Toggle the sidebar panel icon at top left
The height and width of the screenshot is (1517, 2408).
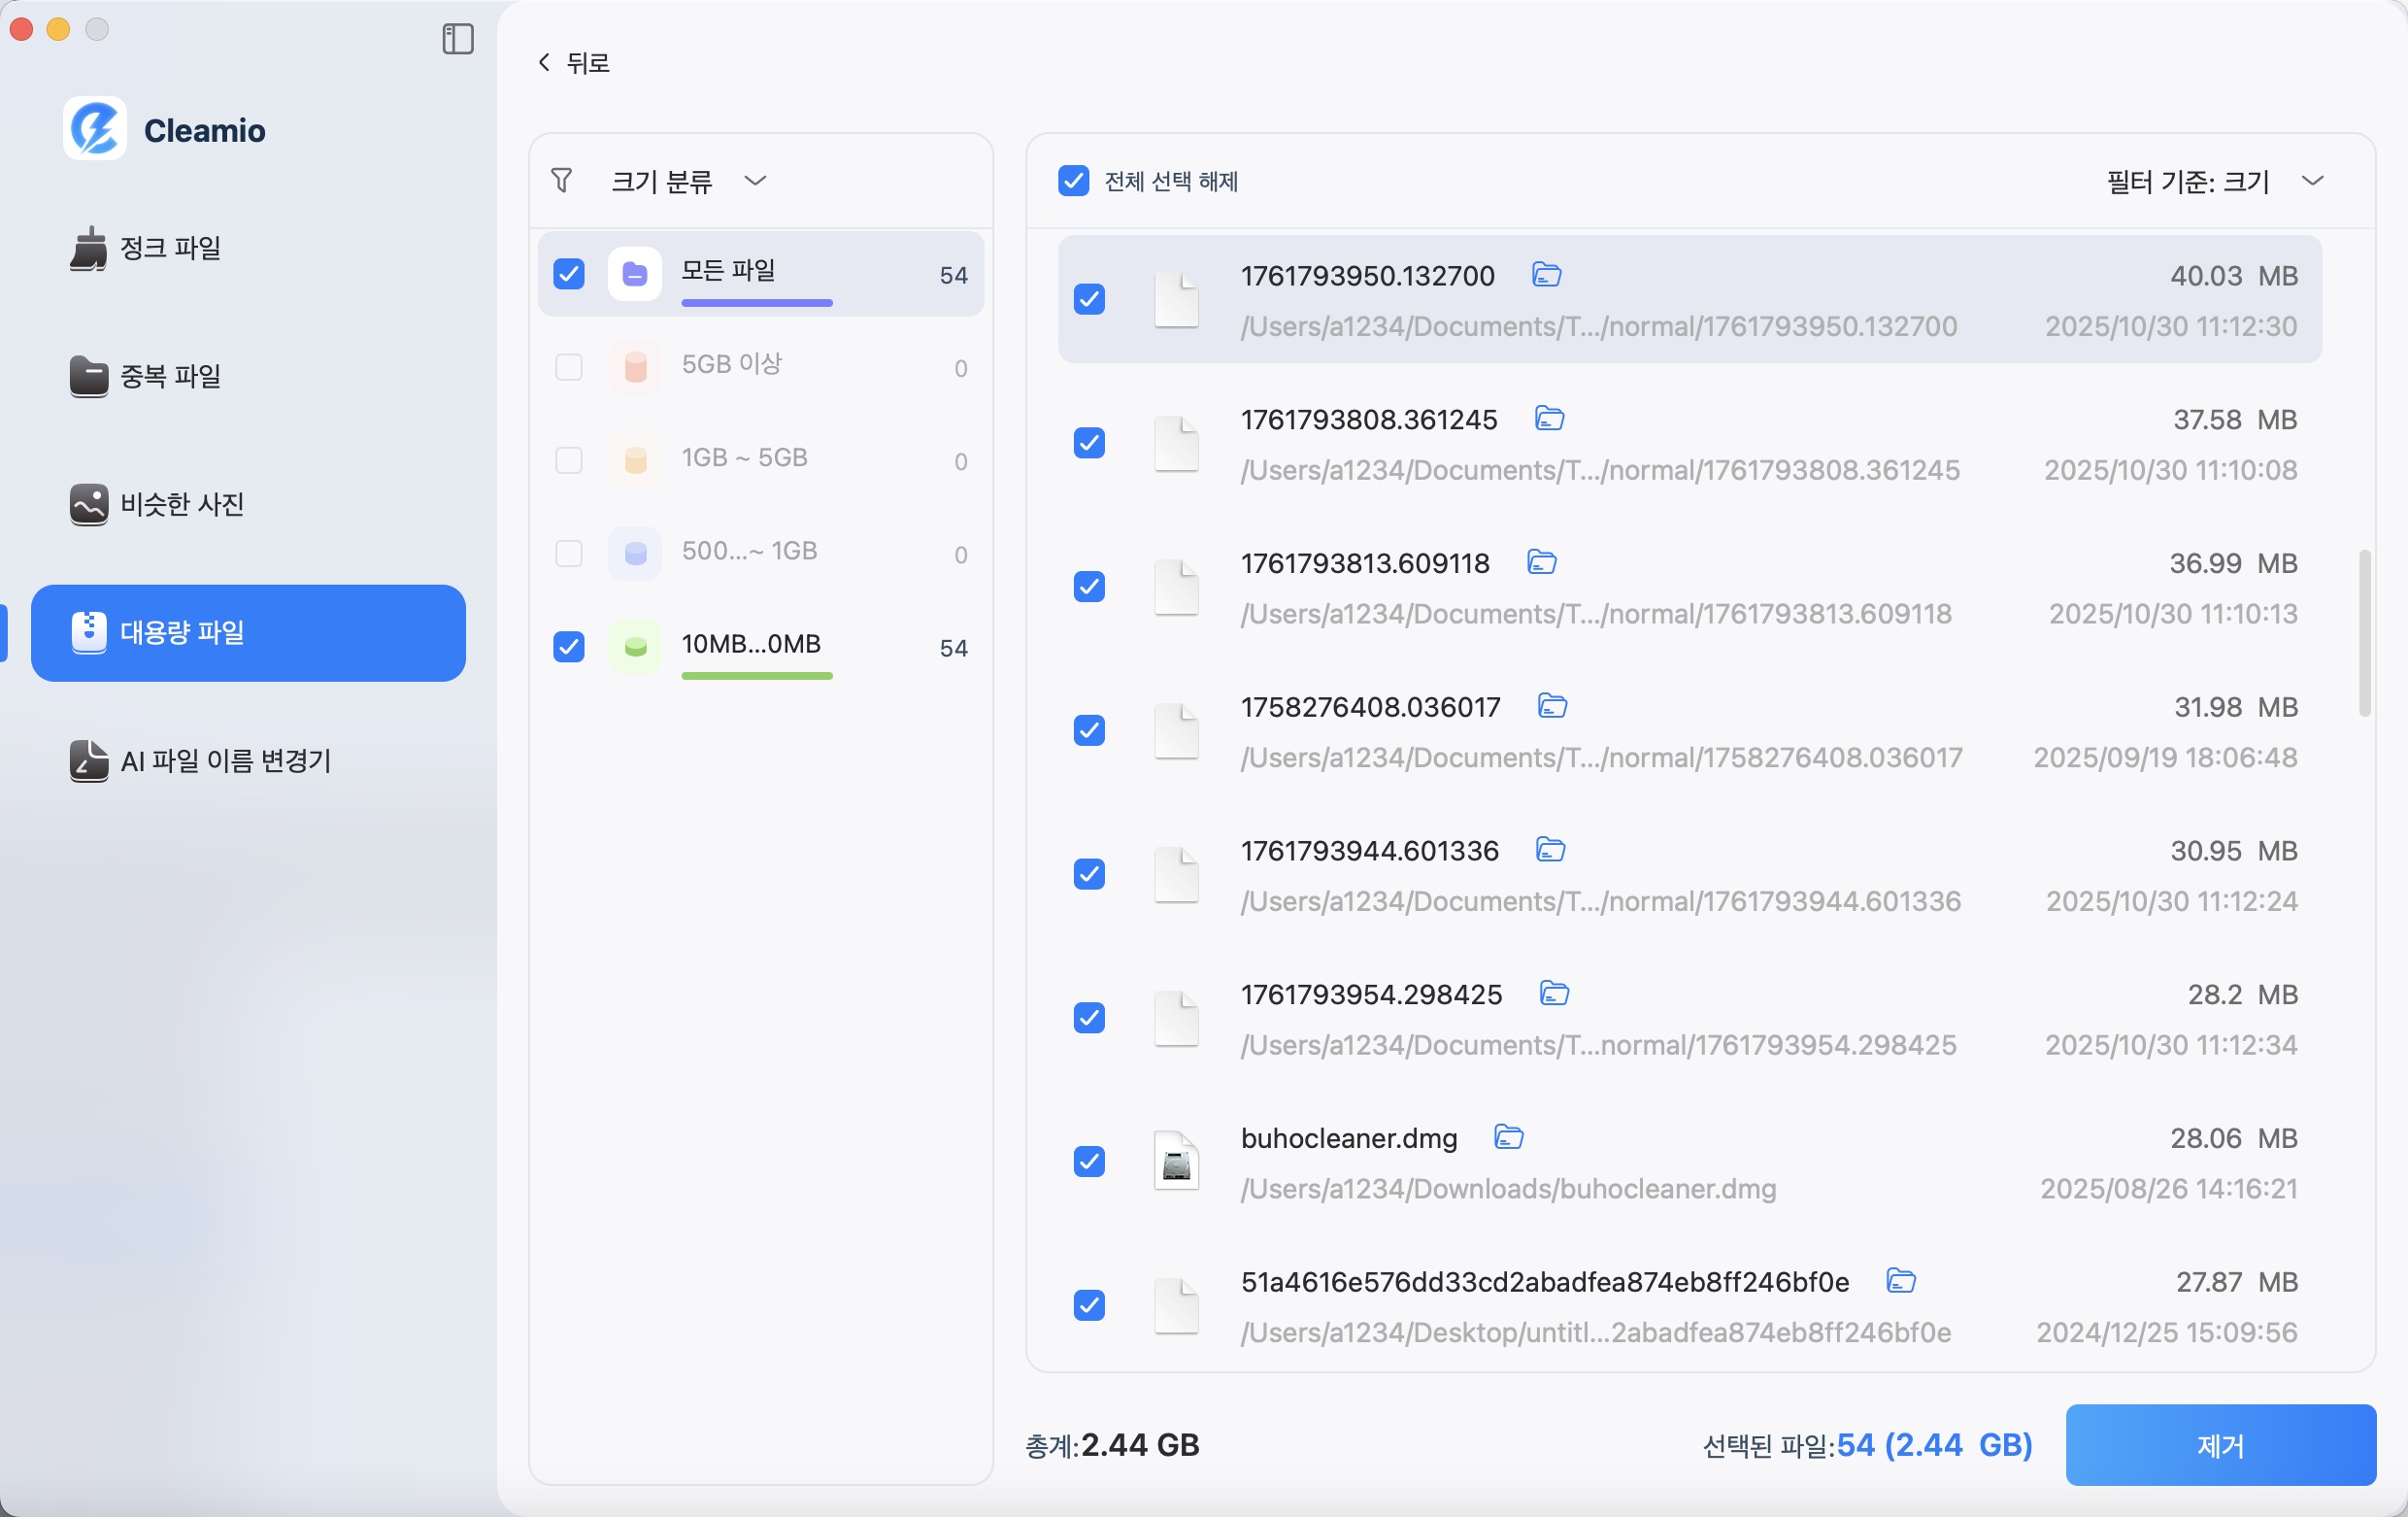(458, 40)
